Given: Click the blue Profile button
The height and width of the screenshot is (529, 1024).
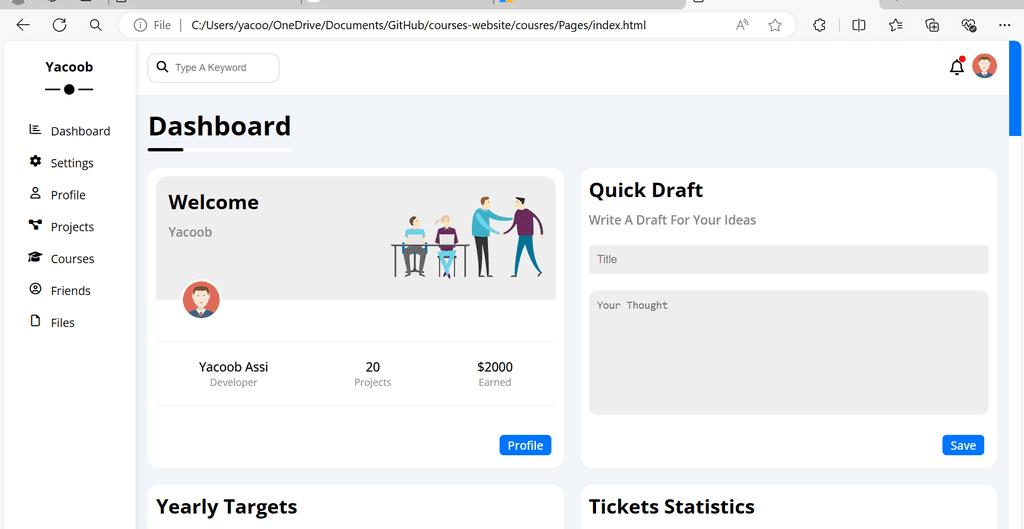Looking at the screenshot, I should coord(525,445).
